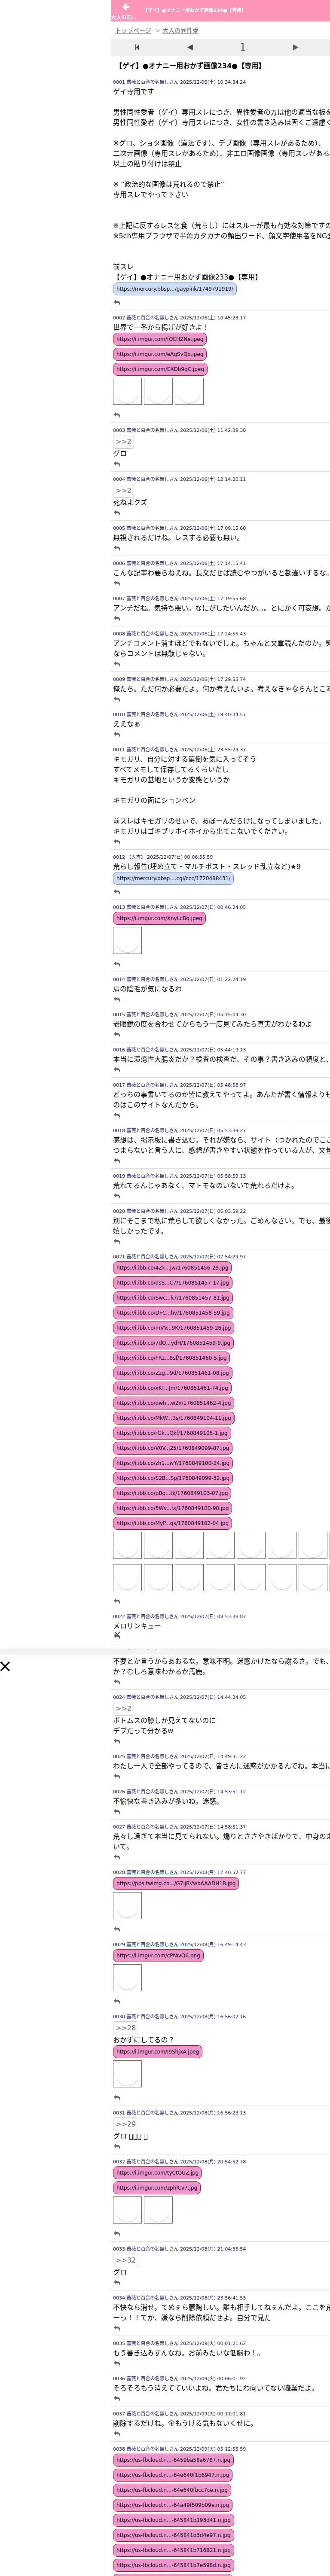Go to the previous page arrow
Viewport: 330px width, 2576px height.
point(190,47)
